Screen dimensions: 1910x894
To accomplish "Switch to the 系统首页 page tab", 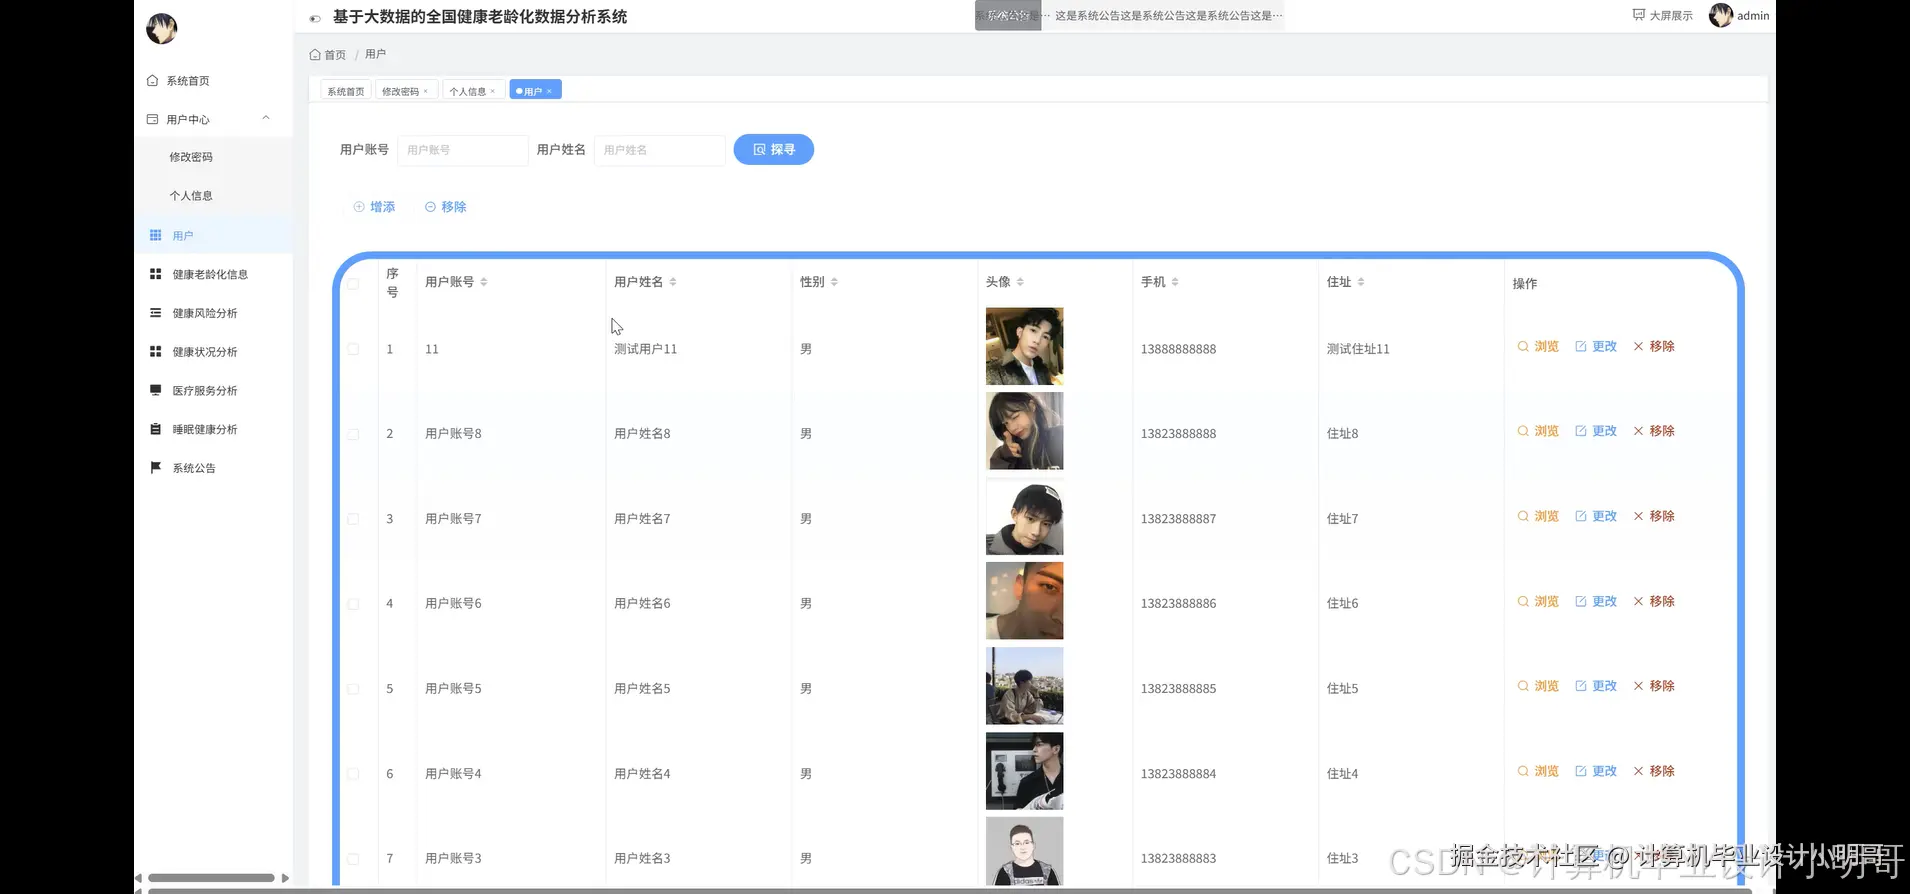I will click(x=346, y=91).
